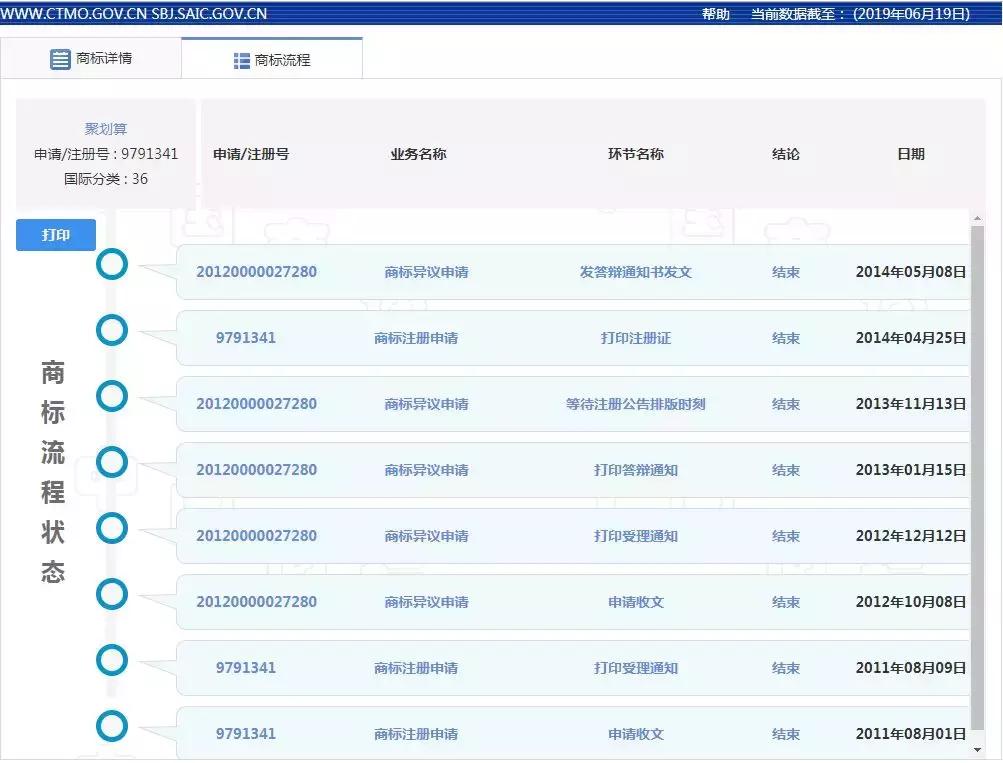Screen dimensions: 1003x763
Task: Click the timeline circle next to the 2011年08月01日 申请收文 entry
Action: click(112, 727)
